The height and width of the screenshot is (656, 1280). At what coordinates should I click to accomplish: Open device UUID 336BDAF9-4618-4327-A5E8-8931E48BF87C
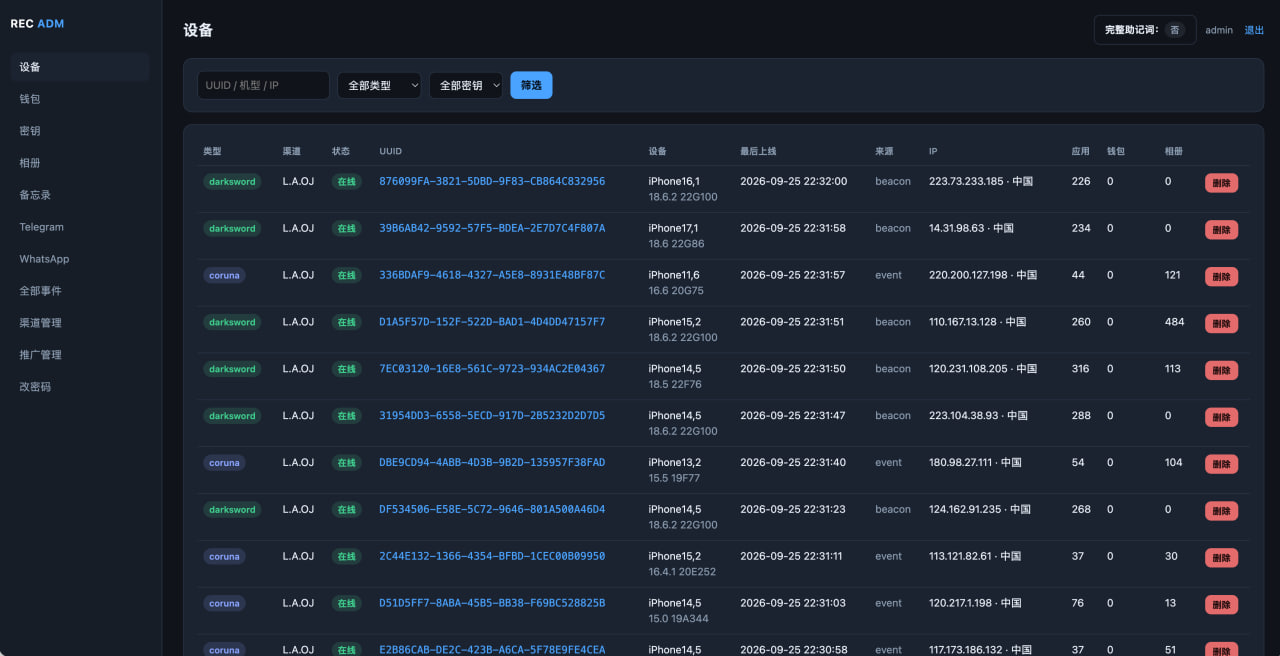click(x=492, y=275)
